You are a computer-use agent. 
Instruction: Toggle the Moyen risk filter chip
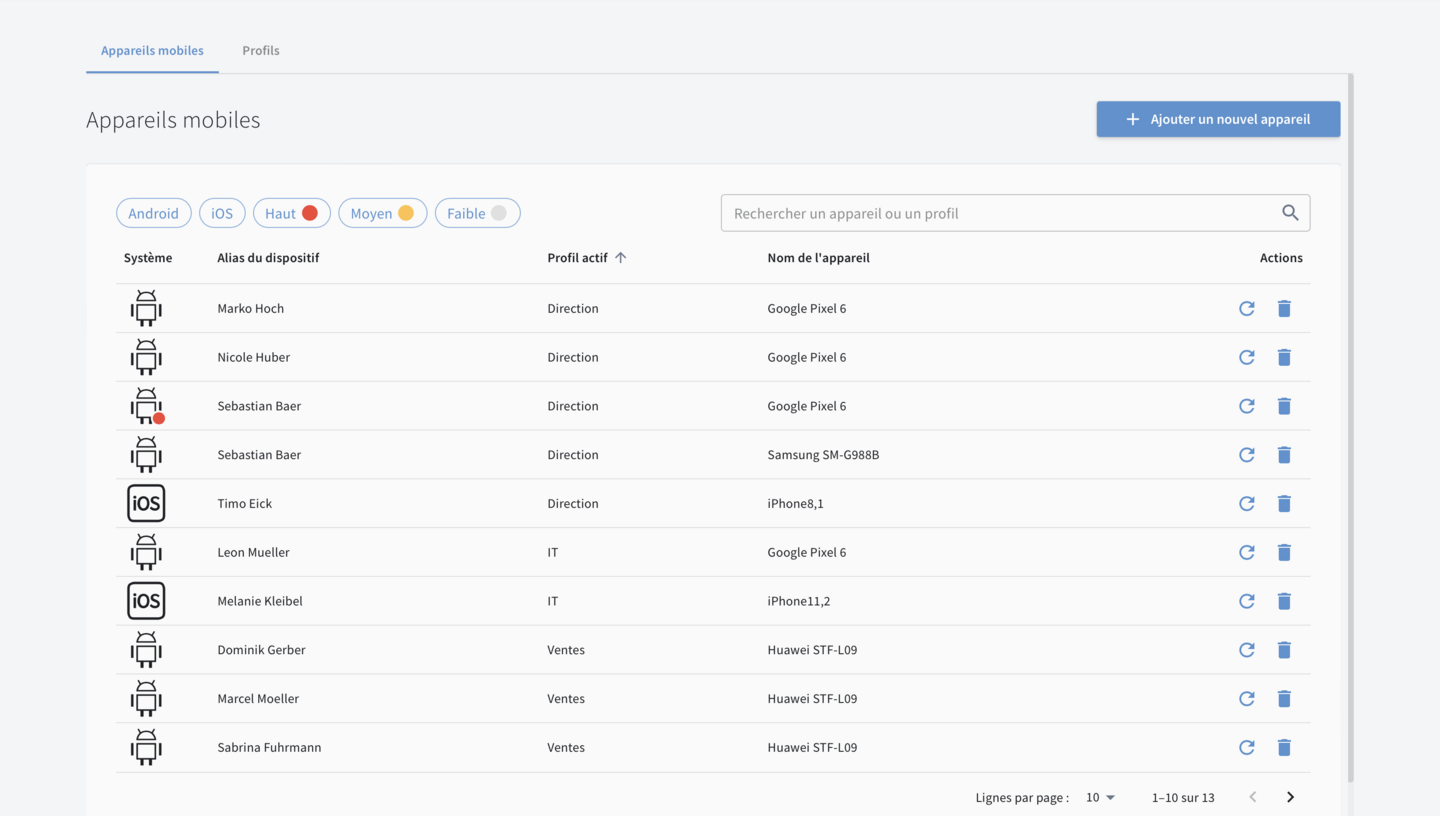[382, 213]
